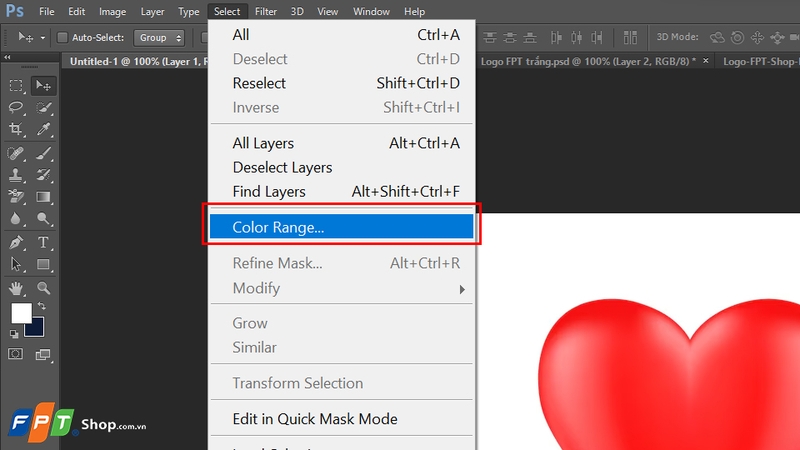Image resolution: width=800 pixels, height=450 pixels.
Task: Open the Window menu
Action: pos(371,11)
